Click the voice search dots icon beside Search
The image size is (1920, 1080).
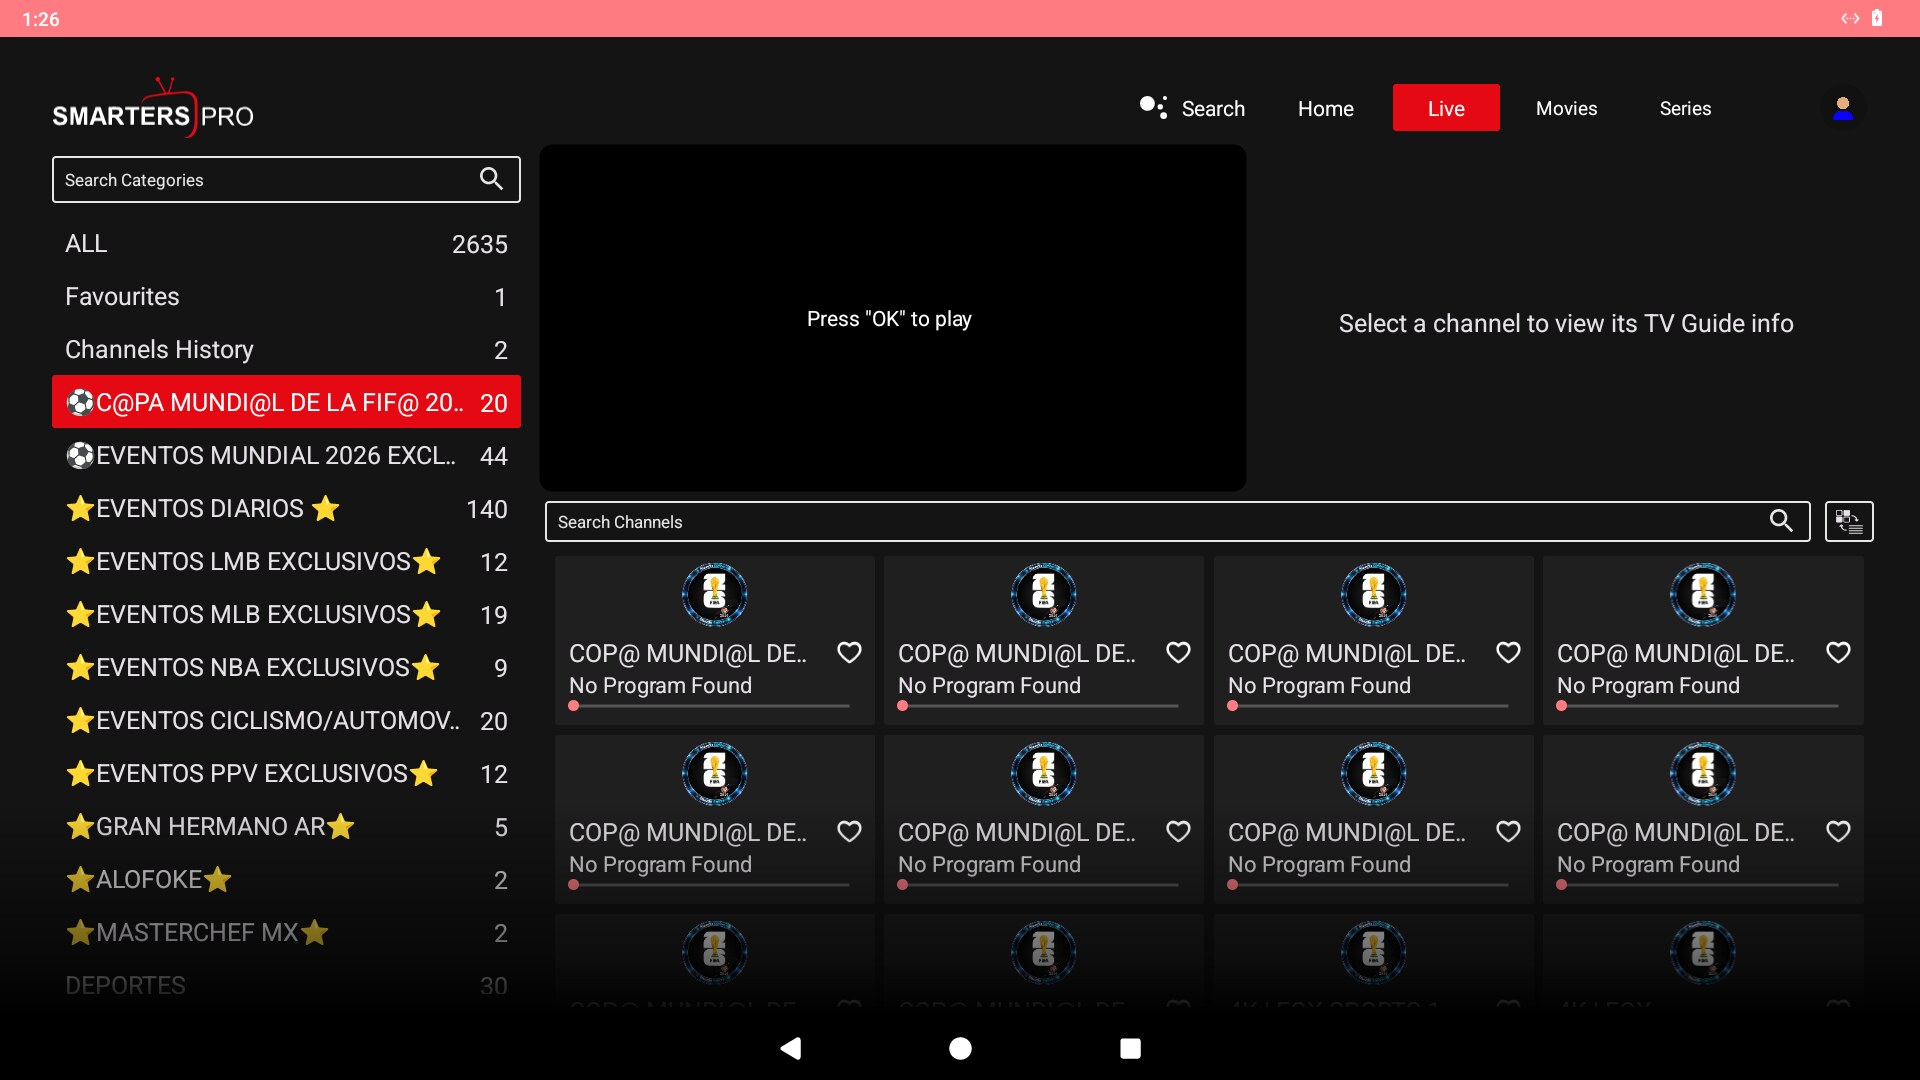(x=1153, y=107)
